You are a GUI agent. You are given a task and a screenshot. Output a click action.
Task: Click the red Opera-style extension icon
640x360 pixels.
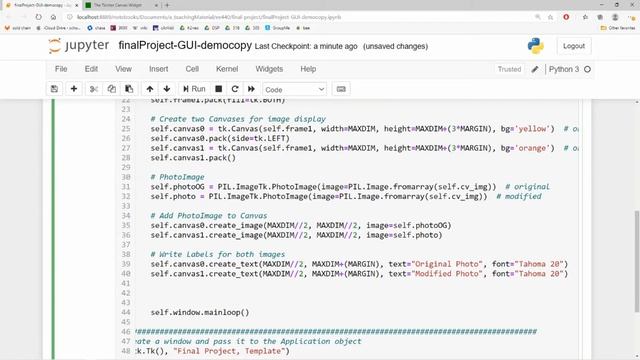click(566, 17)
